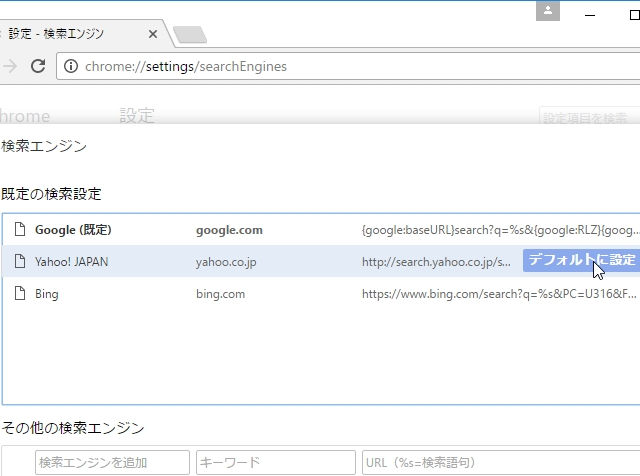Select the 設定 - 検索エンジン tab
The image size is (640, 476).
82,33
